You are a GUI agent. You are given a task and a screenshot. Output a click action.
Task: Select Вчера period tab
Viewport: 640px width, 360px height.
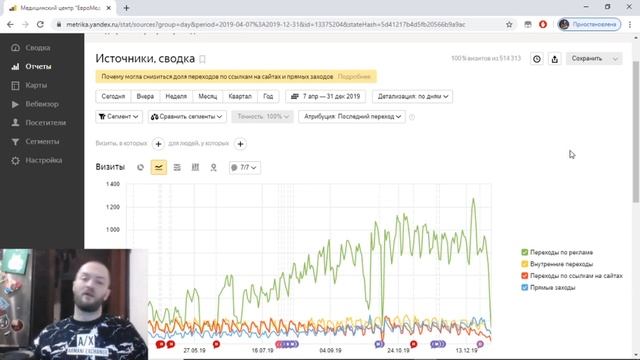(x=145, y=97)
